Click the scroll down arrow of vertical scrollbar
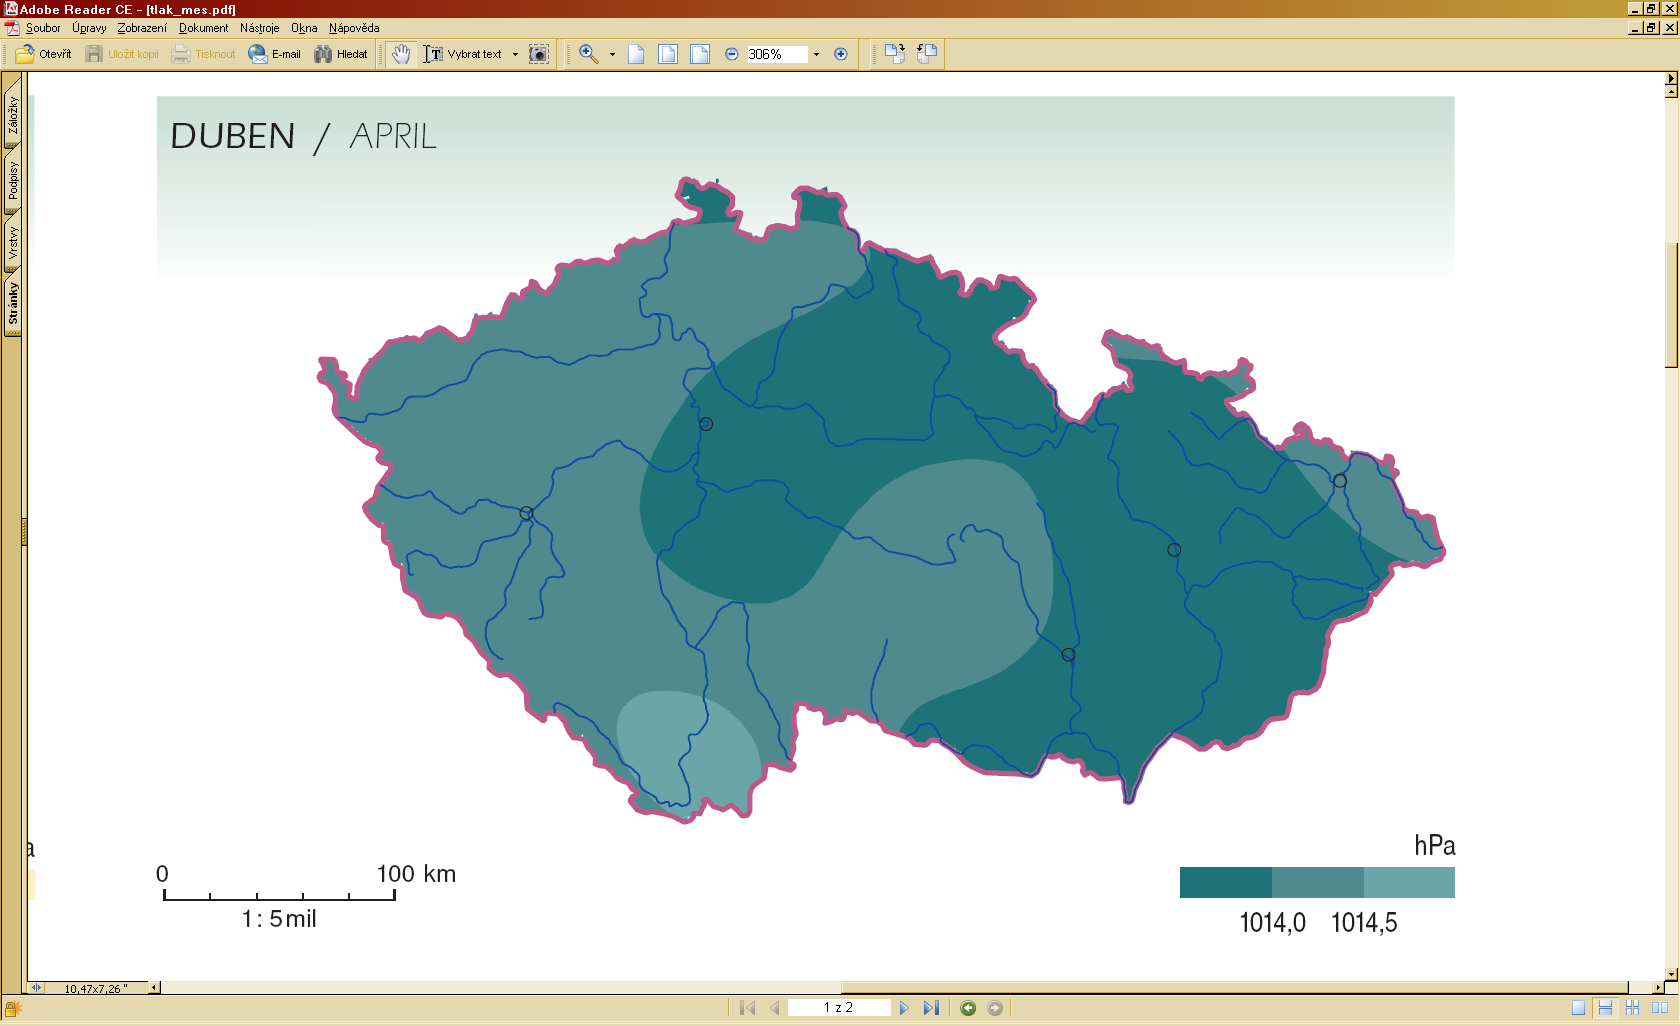1680x1026 pixels. click(1671, 974)
